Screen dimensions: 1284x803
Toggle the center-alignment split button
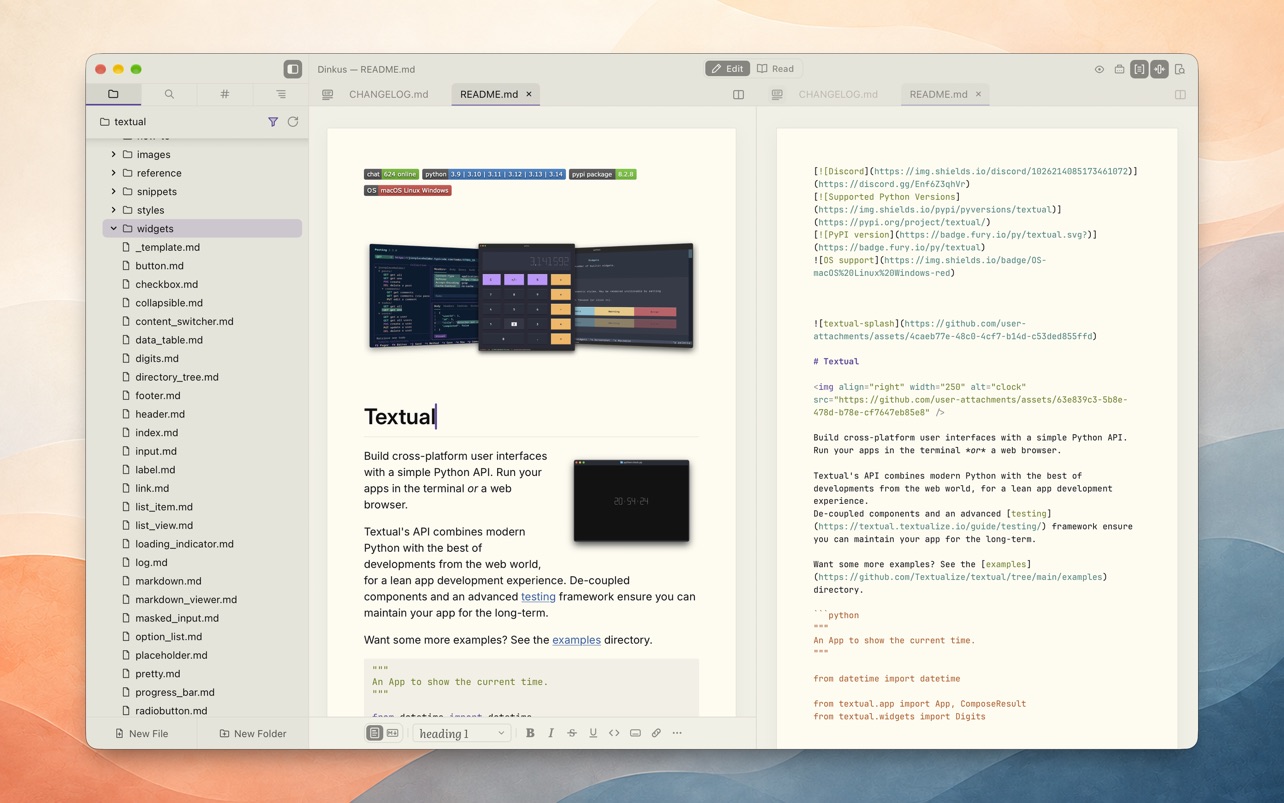[1160, 70]
